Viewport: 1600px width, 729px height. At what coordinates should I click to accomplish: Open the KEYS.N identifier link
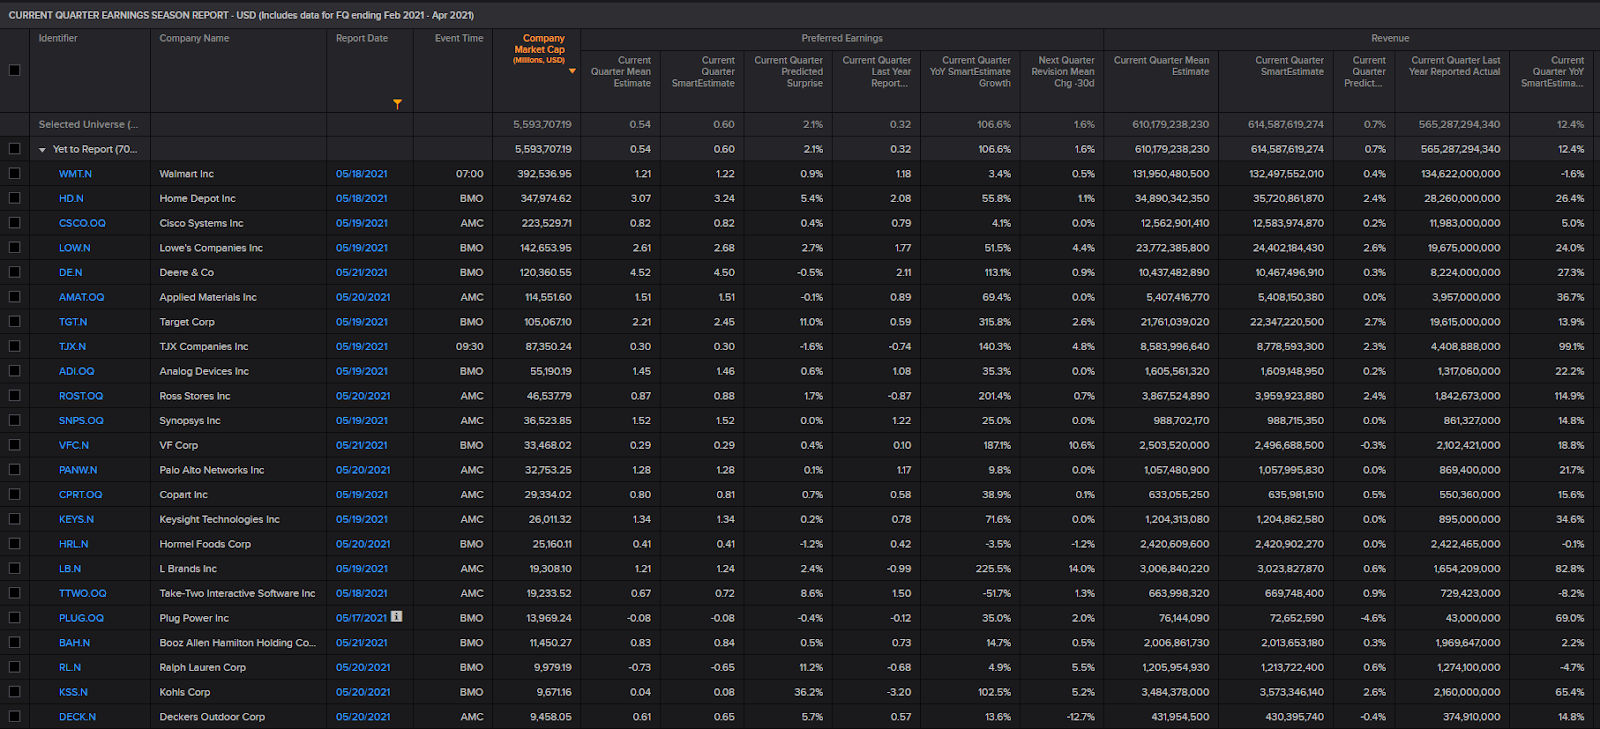(76, 519)
